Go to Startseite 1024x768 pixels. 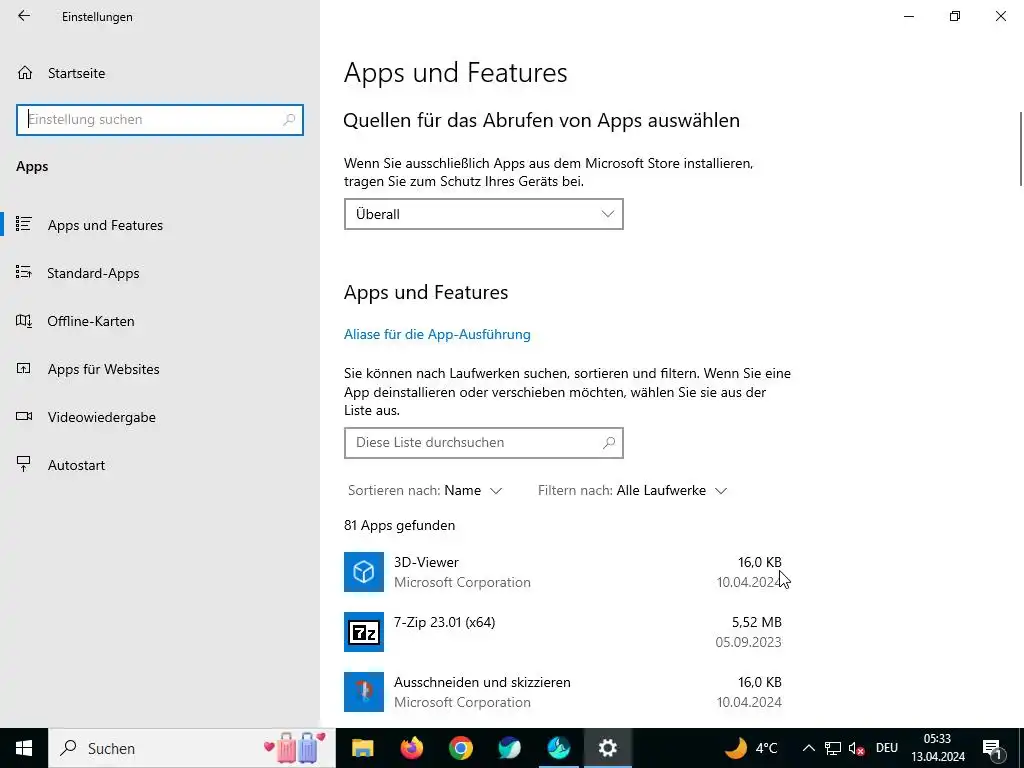pyautogui.click(x=76, y=73)
